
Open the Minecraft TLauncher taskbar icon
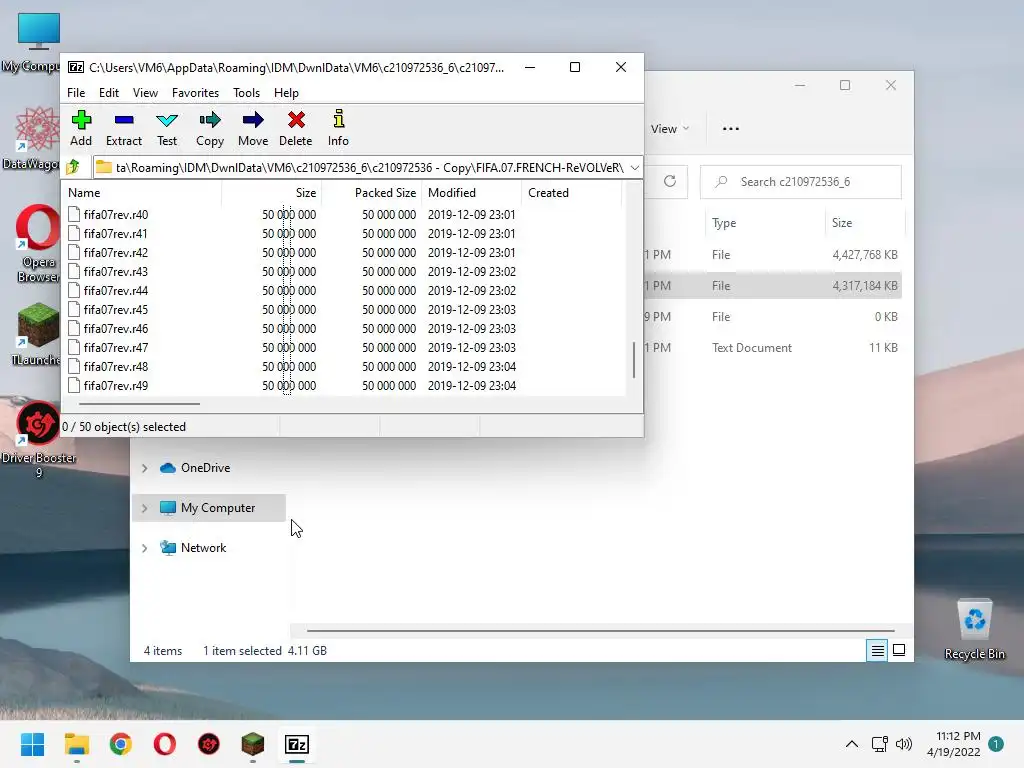tap(253, 744)
